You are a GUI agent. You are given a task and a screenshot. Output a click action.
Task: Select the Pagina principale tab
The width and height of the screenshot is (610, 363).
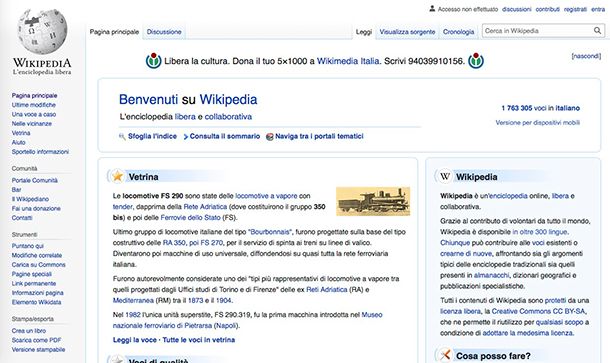114,32
